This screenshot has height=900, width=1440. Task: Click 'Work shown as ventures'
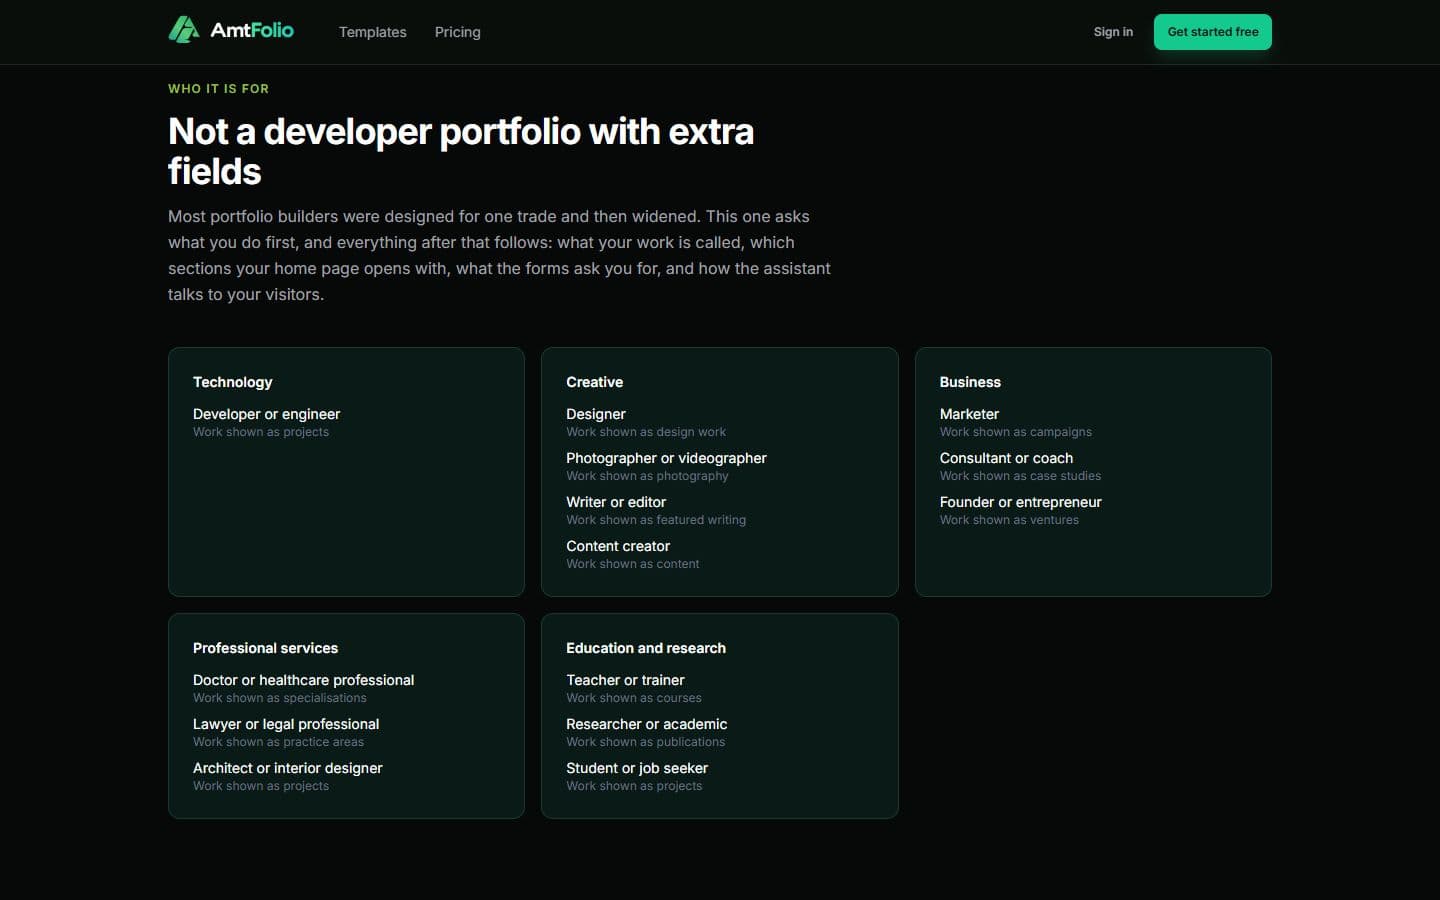(1009, 520)
